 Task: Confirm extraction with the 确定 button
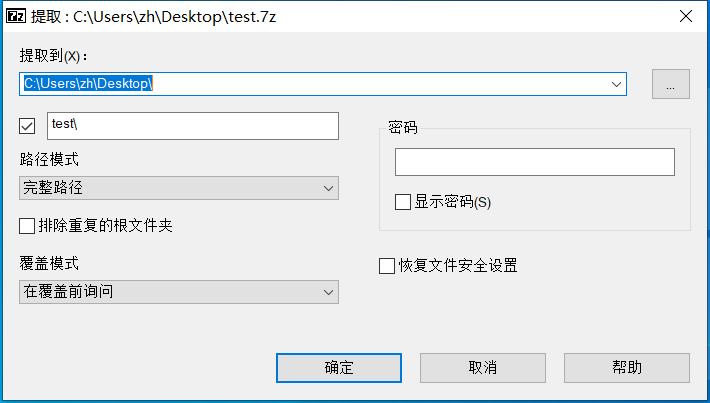tap(339, 368)
